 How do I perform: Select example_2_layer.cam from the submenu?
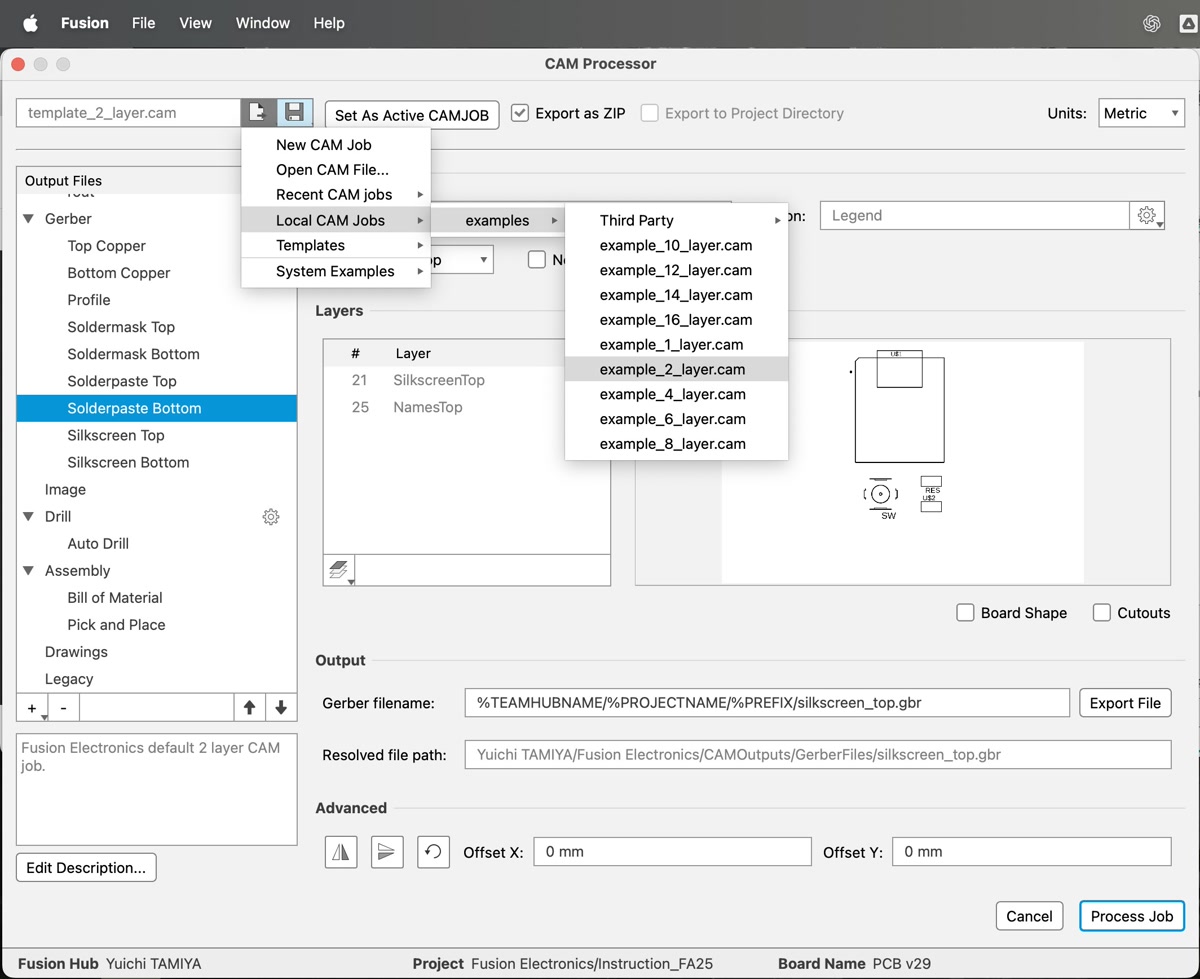click(672, 369)
